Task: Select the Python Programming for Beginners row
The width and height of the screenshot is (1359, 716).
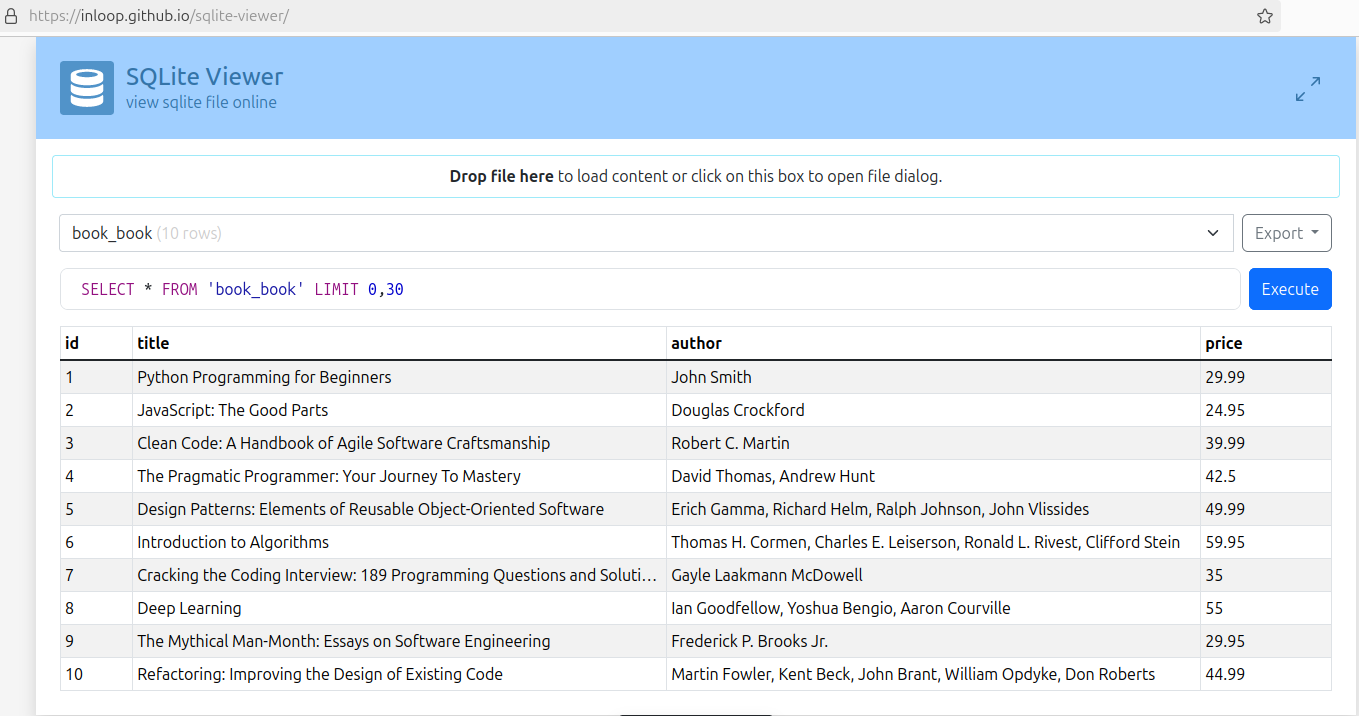Action: [x=264, y=377]
